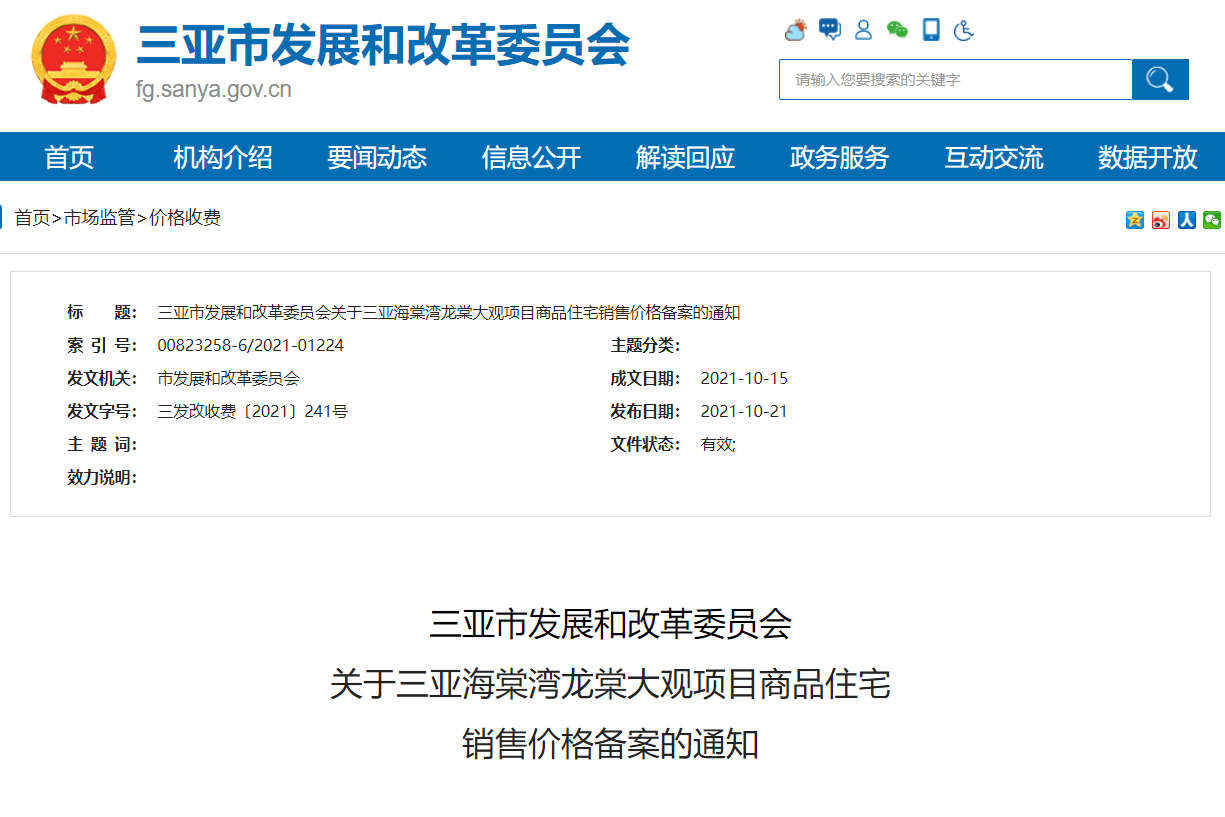This screenshot has width=1225, height=817.
Task: Enable the accessibility wheelchair icon
Action: click(x=964, y=30)
